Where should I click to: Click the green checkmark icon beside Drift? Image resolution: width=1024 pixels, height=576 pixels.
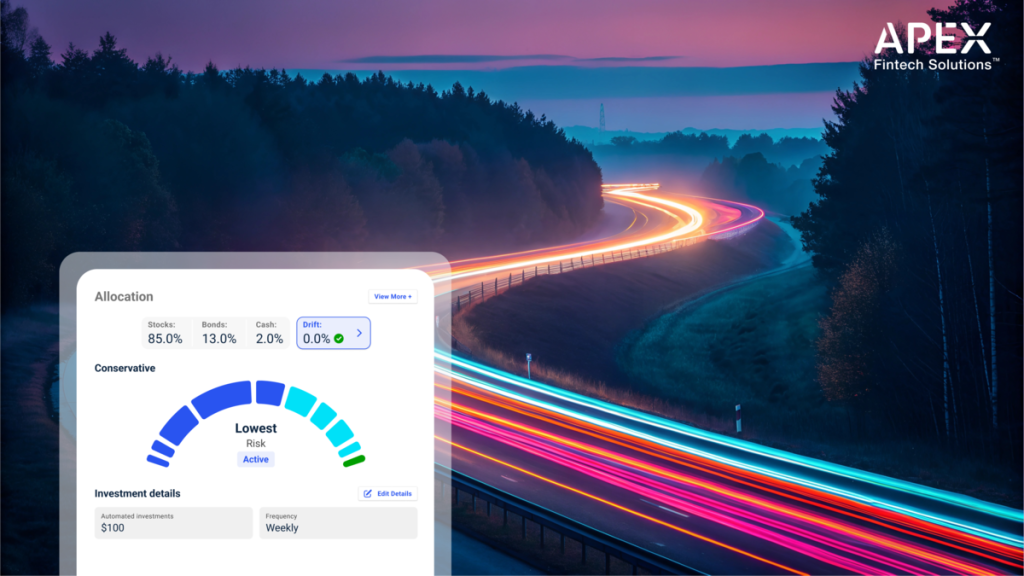[338, 339]
